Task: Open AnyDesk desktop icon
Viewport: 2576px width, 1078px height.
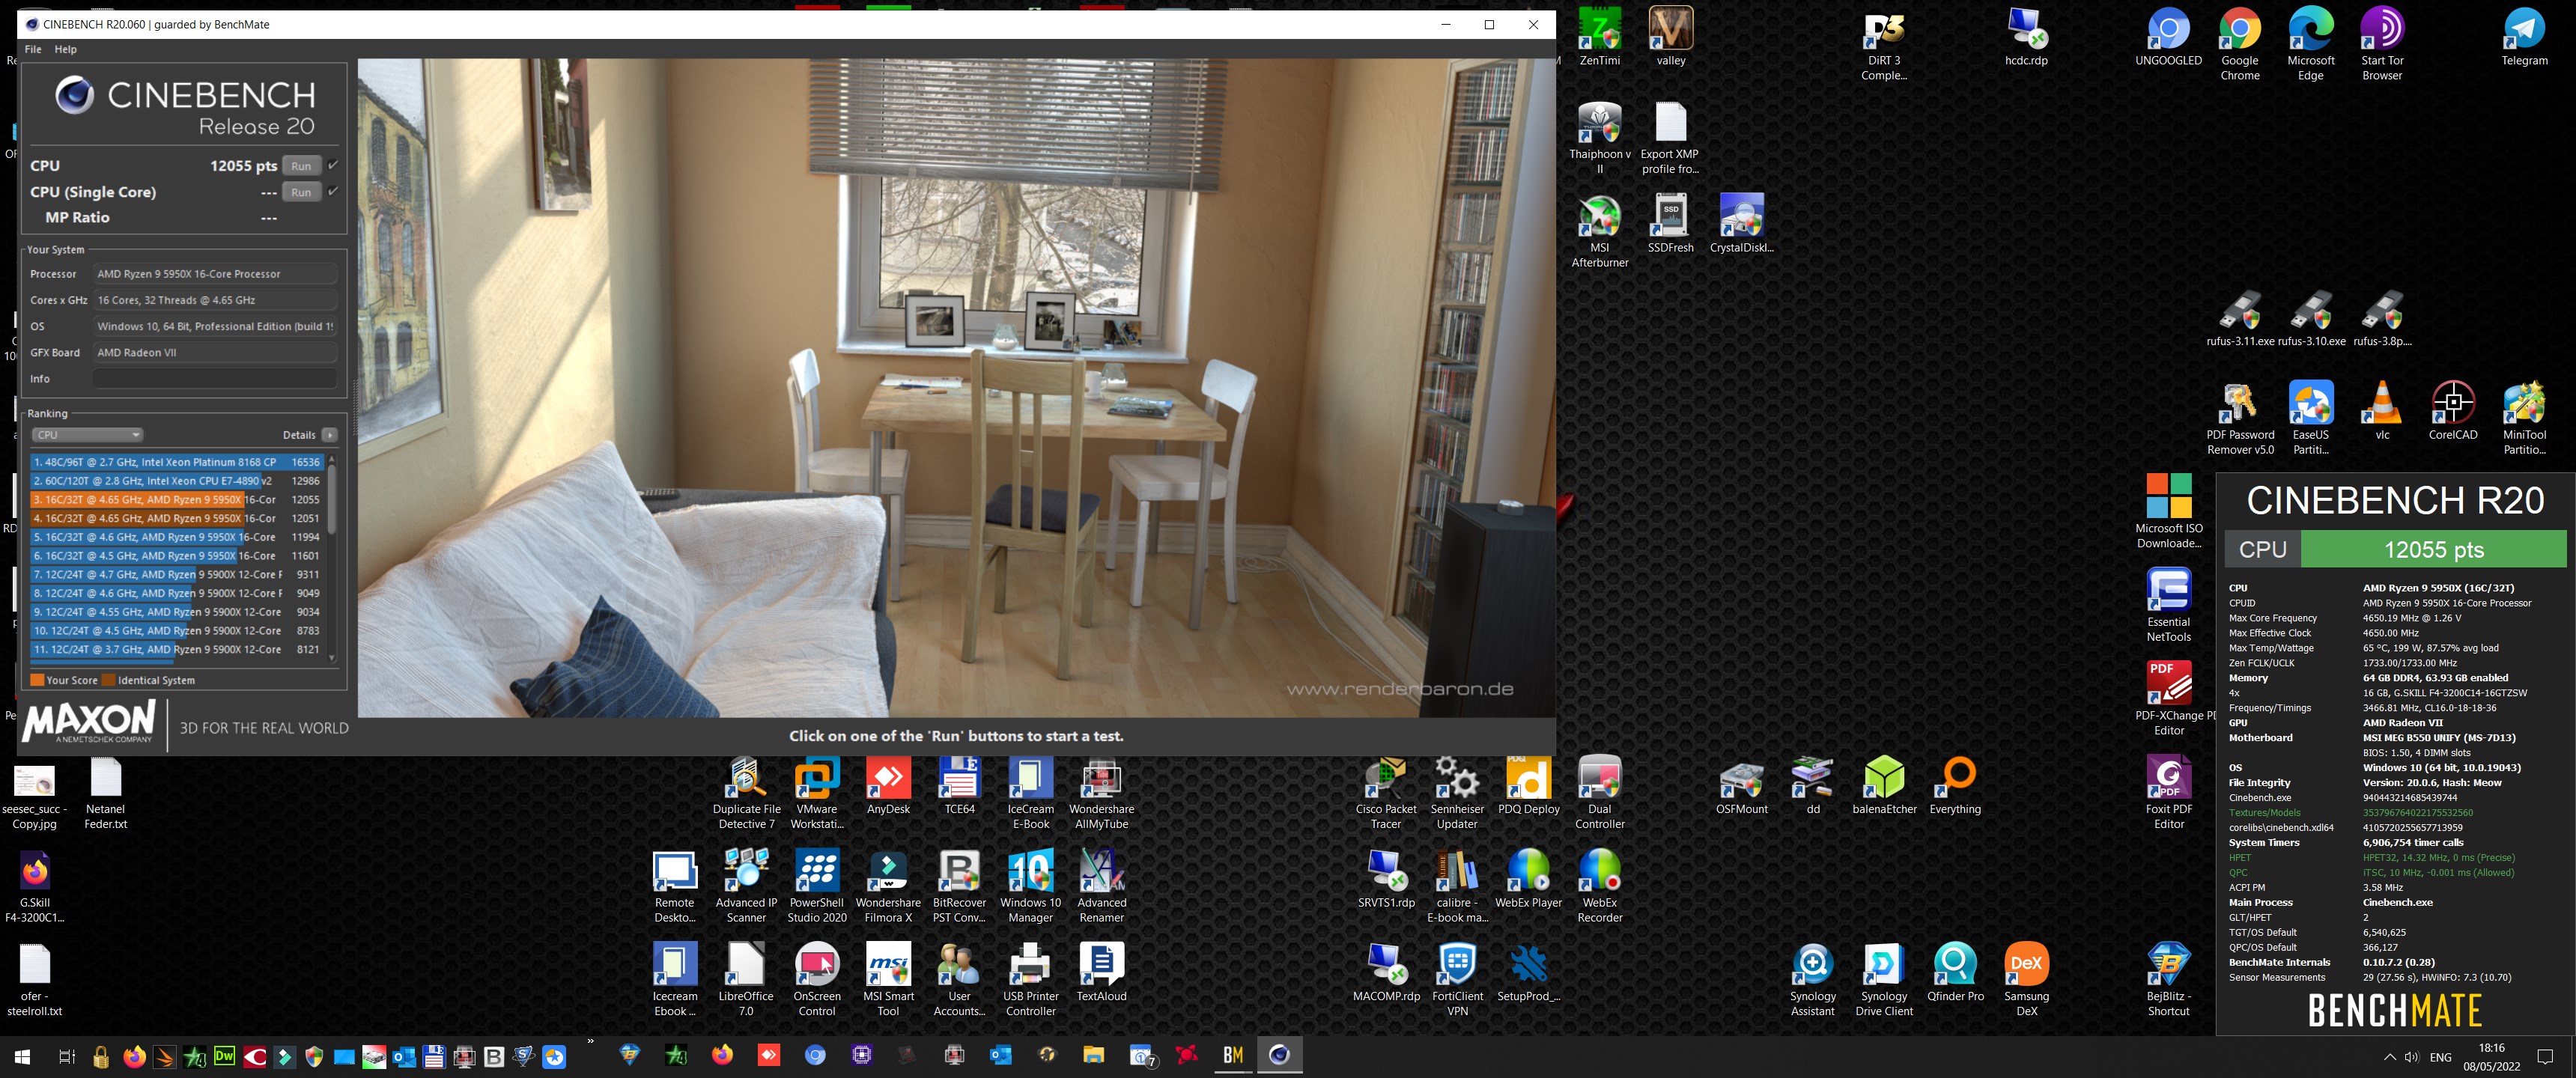Action: point(888,786)
